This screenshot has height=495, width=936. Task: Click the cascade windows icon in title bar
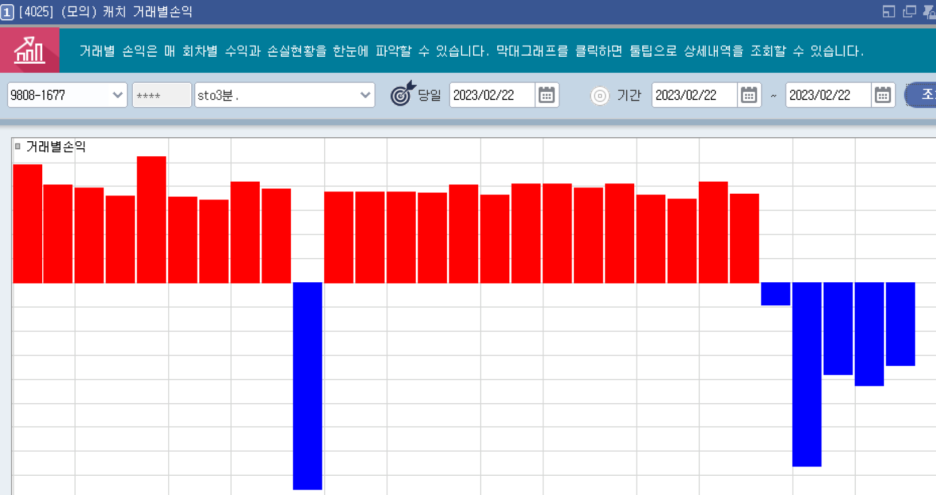coord(909,12)
